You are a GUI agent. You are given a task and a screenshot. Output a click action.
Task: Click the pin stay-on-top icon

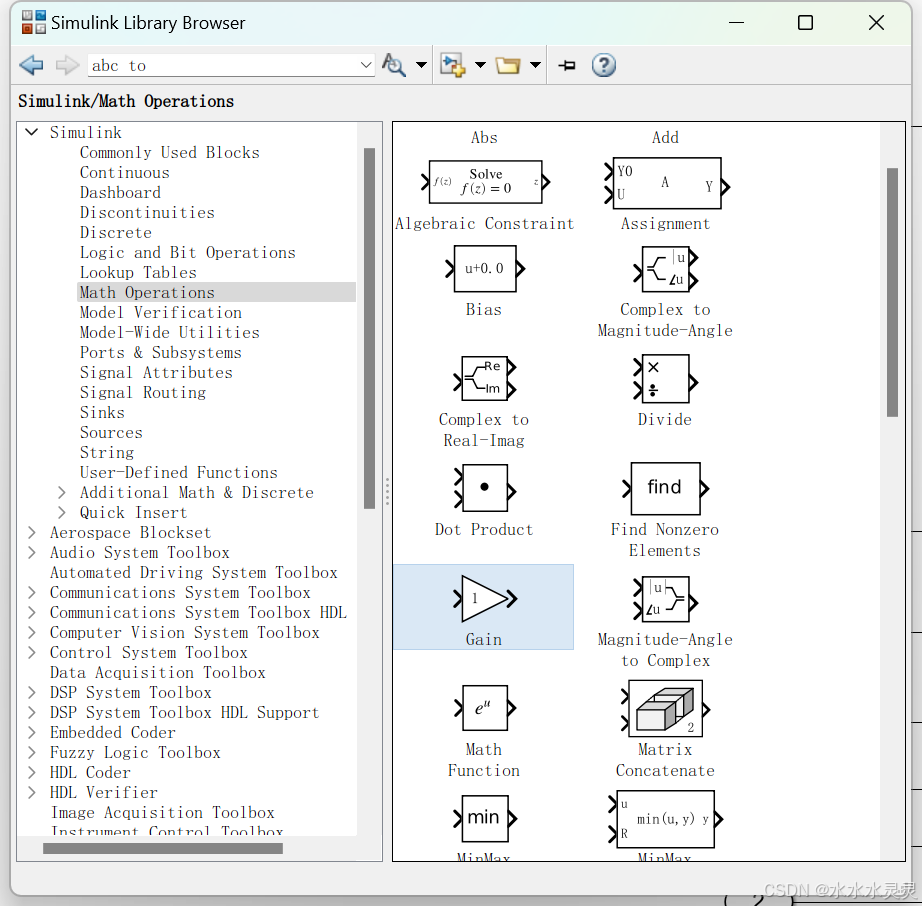pos(567,65)
